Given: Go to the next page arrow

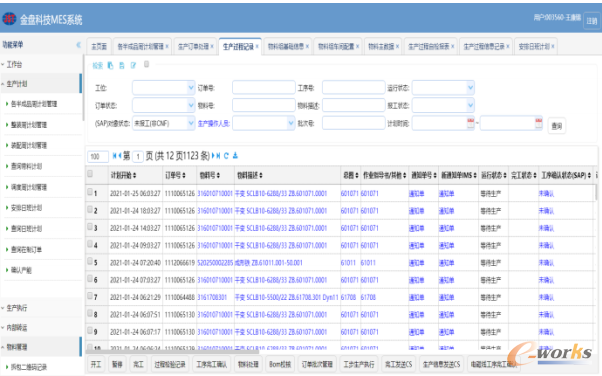Looking at the screenshot, I should pos(213,156).
